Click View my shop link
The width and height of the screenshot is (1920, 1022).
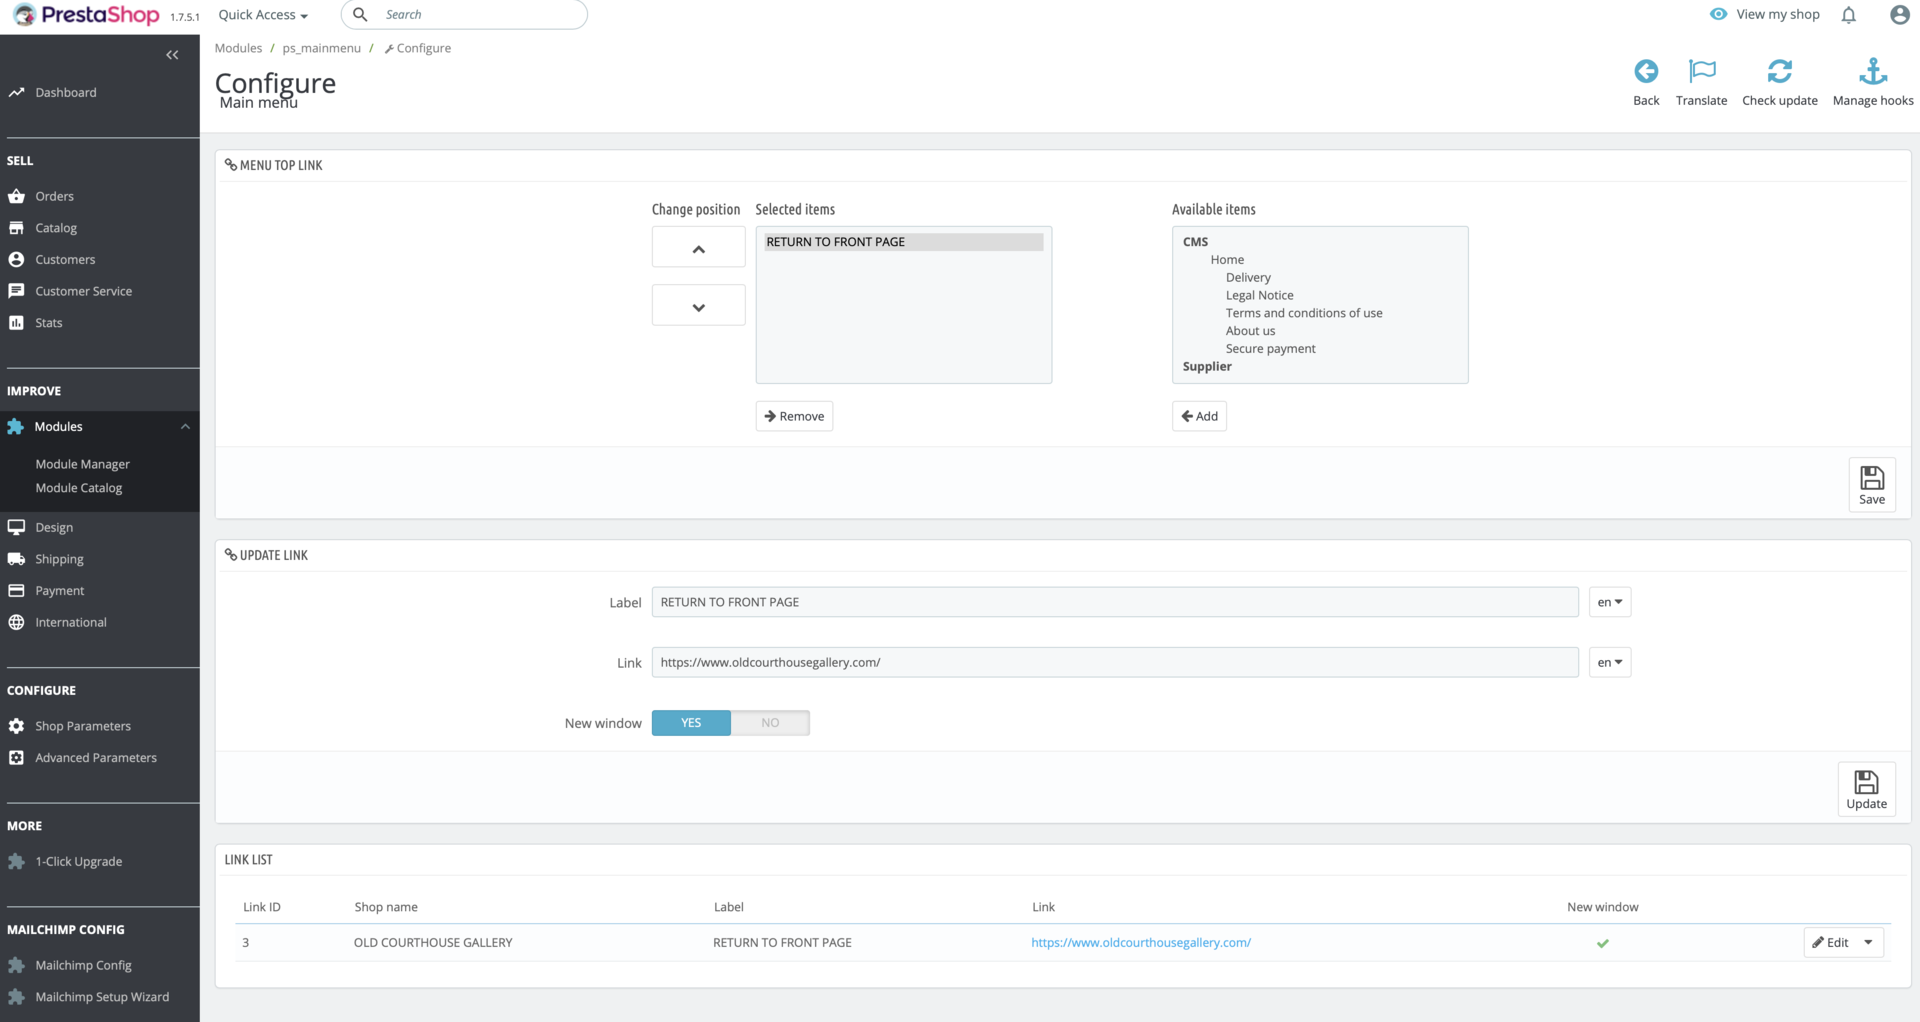click(1764, 14)
